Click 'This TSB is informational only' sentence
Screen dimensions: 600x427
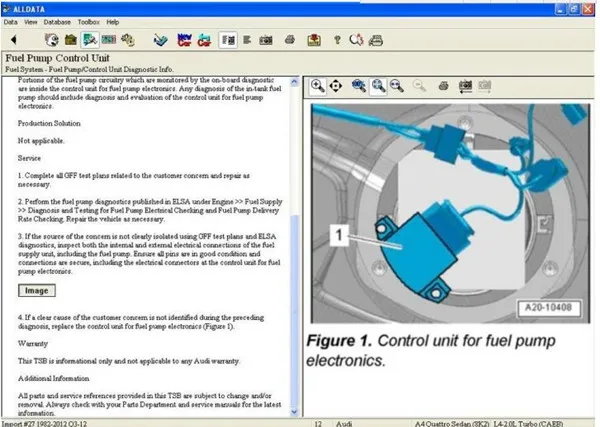point(129,361)
